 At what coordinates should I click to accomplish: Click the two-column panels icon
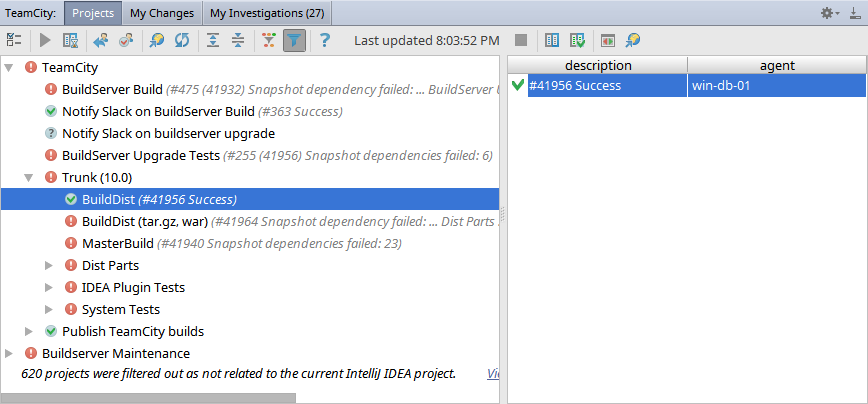tap(552, 40)
